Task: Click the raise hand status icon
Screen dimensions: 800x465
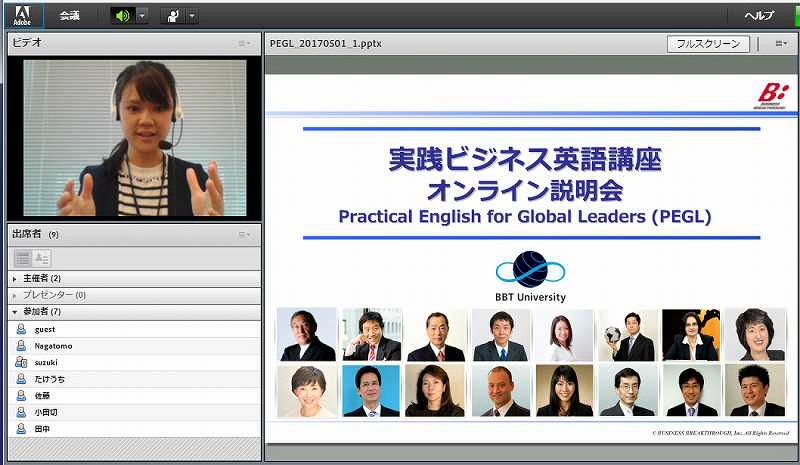Action: [173, 16]
